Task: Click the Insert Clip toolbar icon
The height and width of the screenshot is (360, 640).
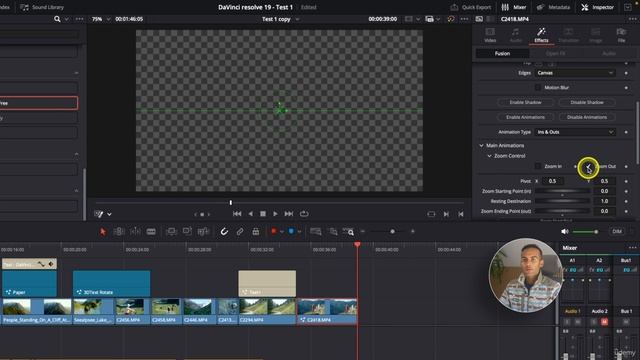Action: pos(171,231)
